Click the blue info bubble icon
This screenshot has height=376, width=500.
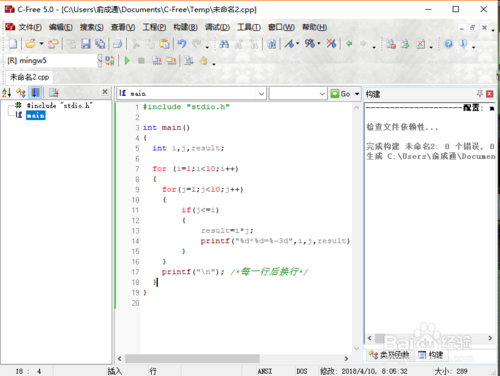coord(463,44)
